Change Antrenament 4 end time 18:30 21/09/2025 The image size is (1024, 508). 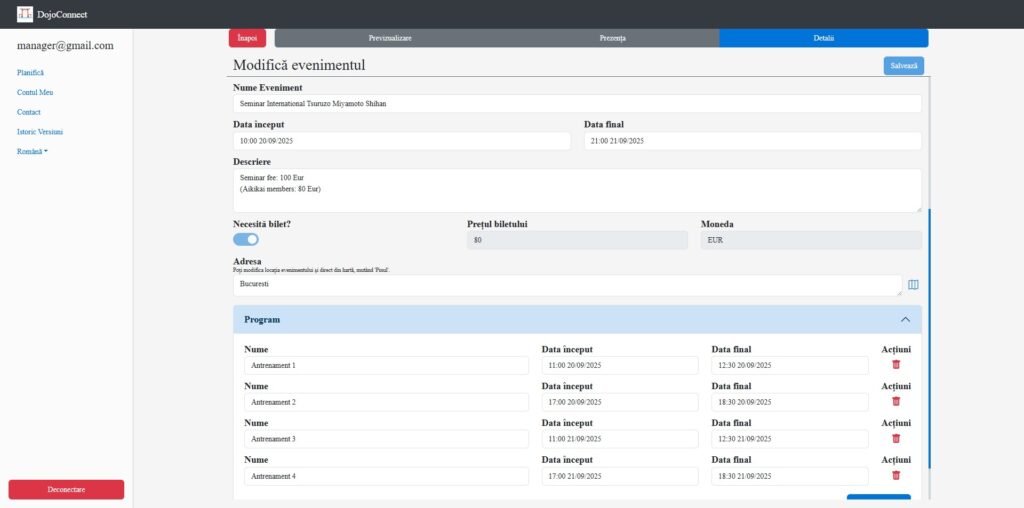point(790,476)
